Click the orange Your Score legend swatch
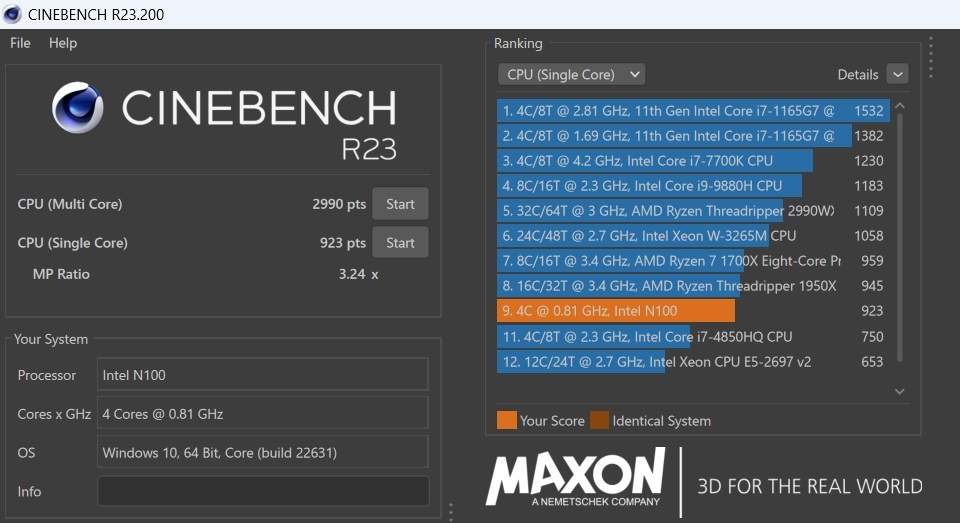 pyautogui.click(x=507, y=420)
